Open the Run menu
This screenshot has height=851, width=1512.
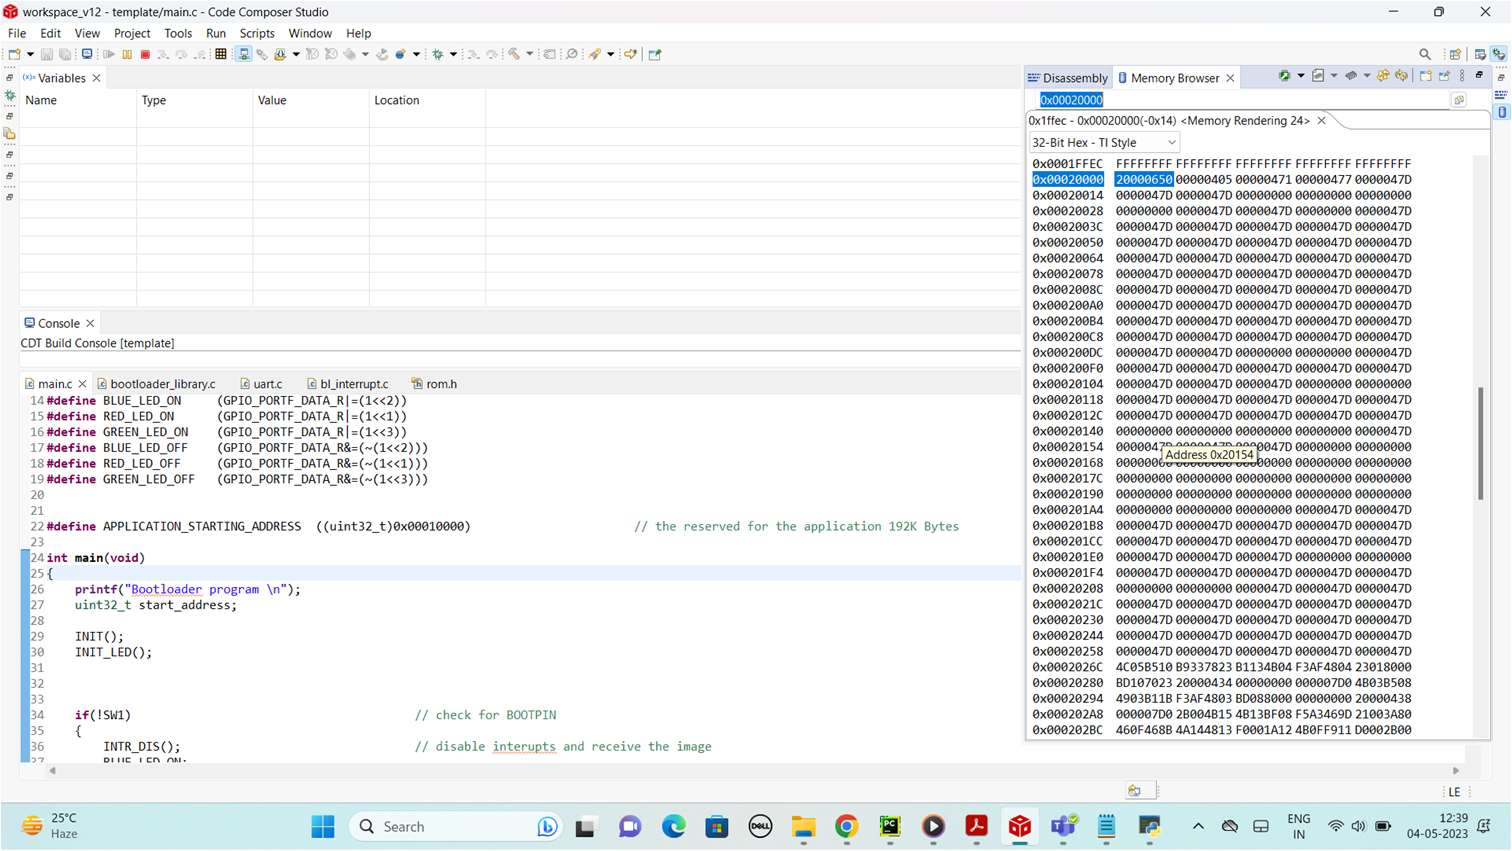[215, 33]
